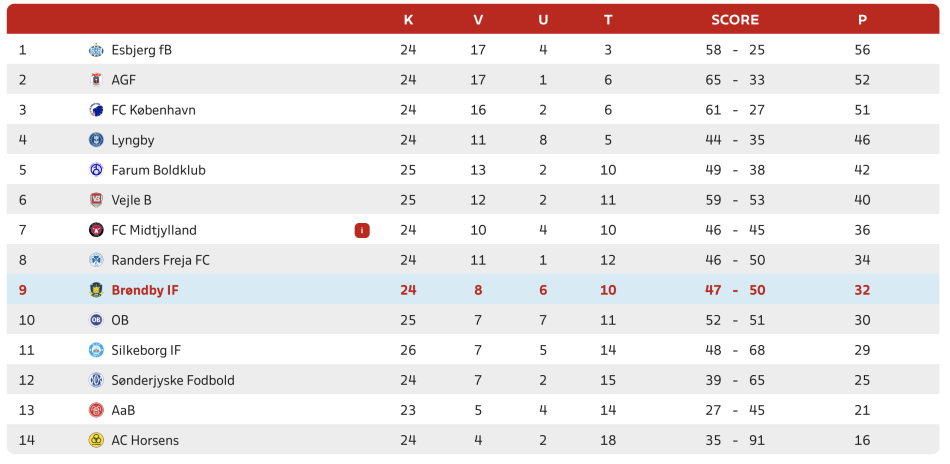The height and width of the screenshot is (464, 950).
Task: Click the AaB red club badge
Action: click(x=96, y=410)
